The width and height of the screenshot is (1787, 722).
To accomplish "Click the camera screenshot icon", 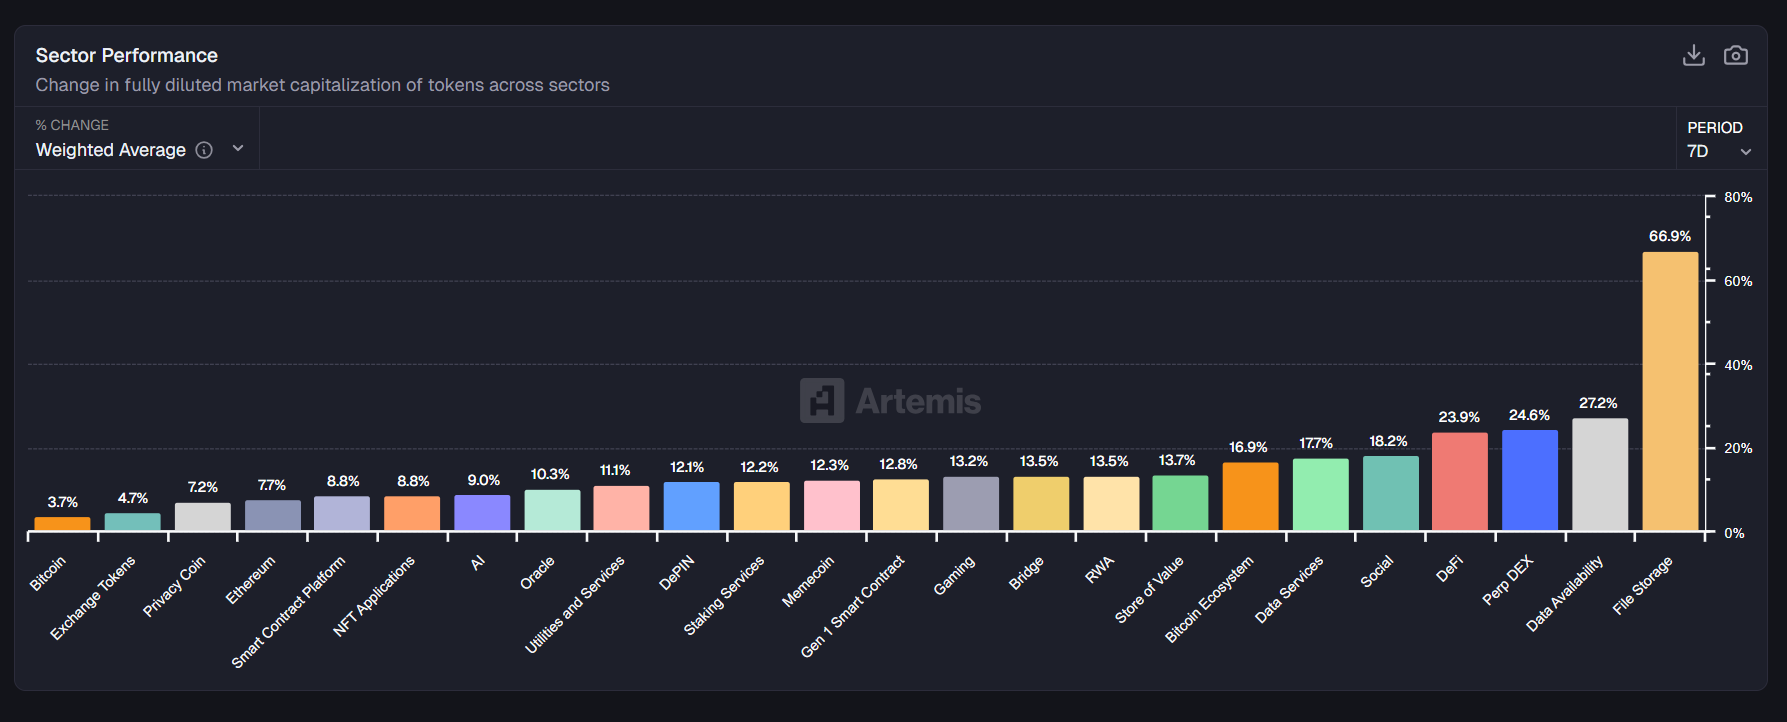I will click(x=1735, y=55).
